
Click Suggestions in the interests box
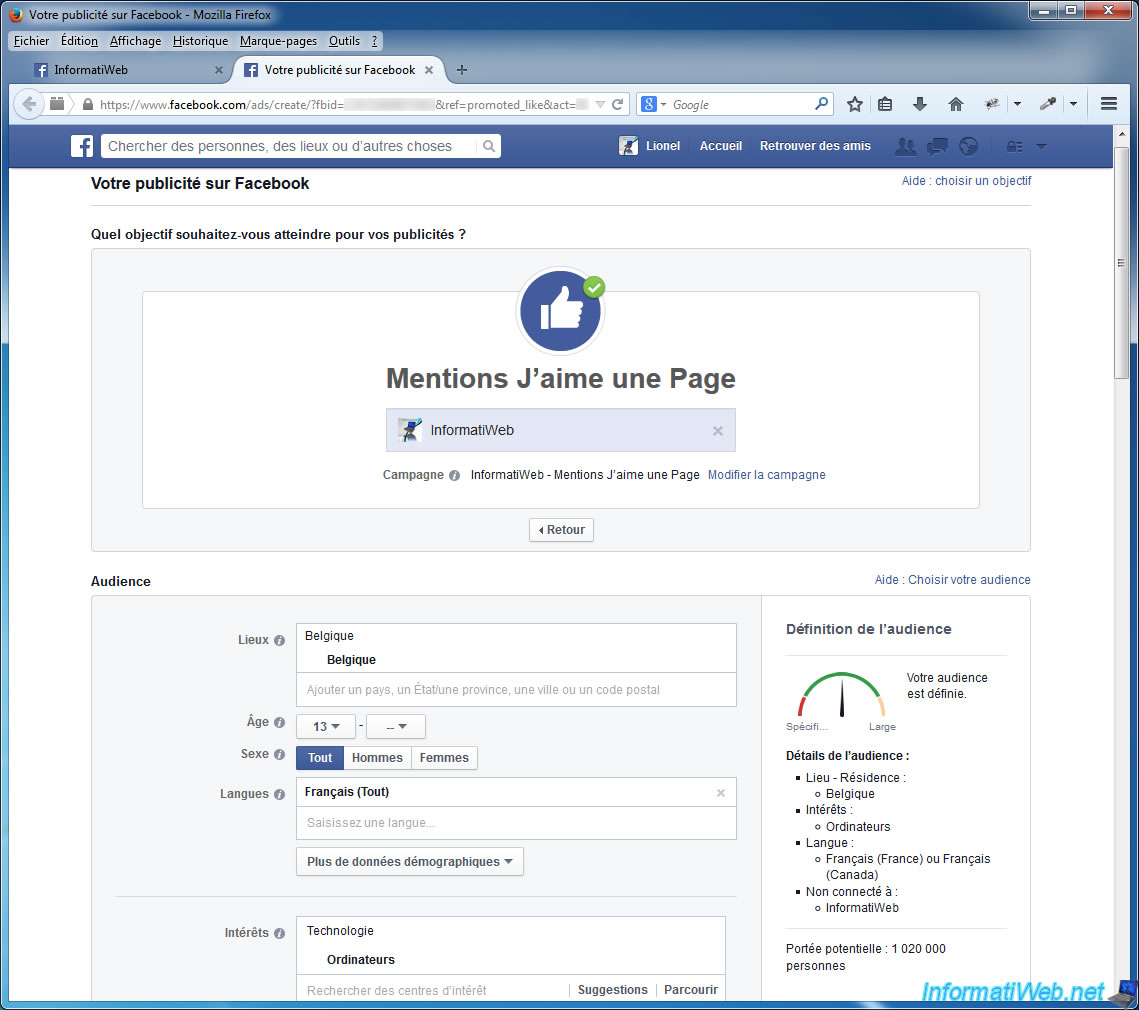coord(612,990)
